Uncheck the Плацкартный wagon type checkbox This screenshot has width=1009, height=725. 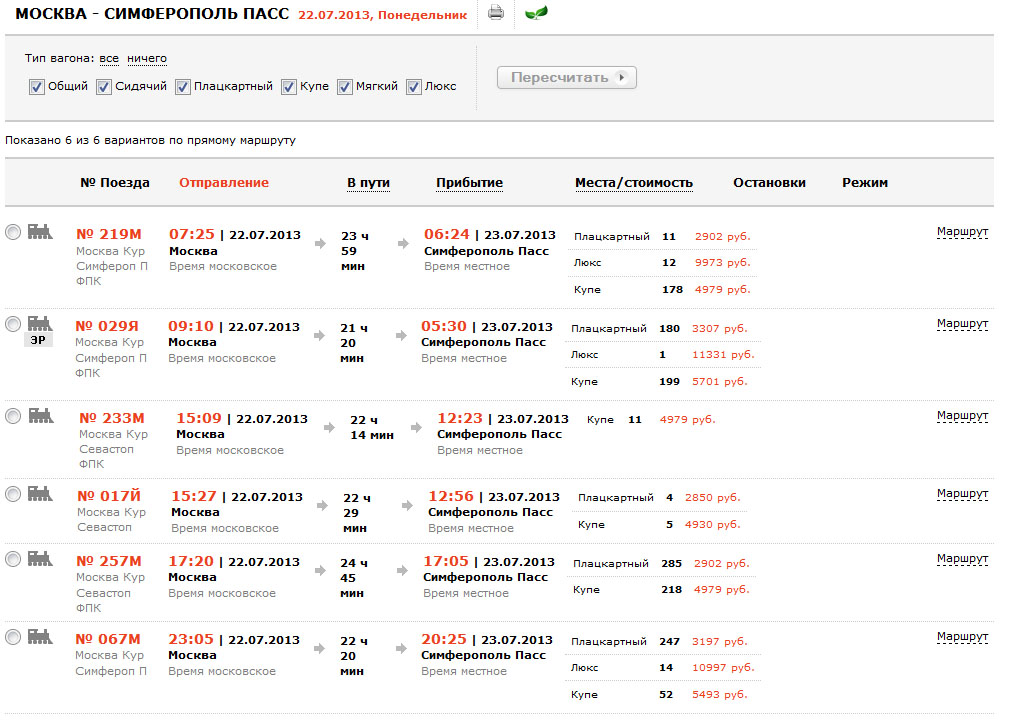(183, 87)
